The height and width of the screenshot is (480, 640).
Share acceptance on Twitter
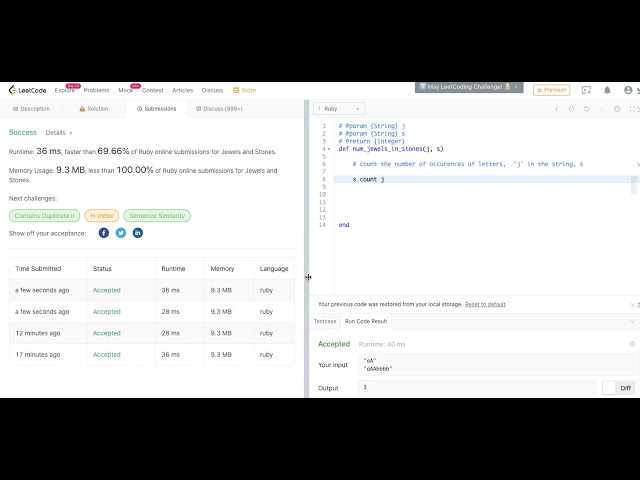(121, 233)
